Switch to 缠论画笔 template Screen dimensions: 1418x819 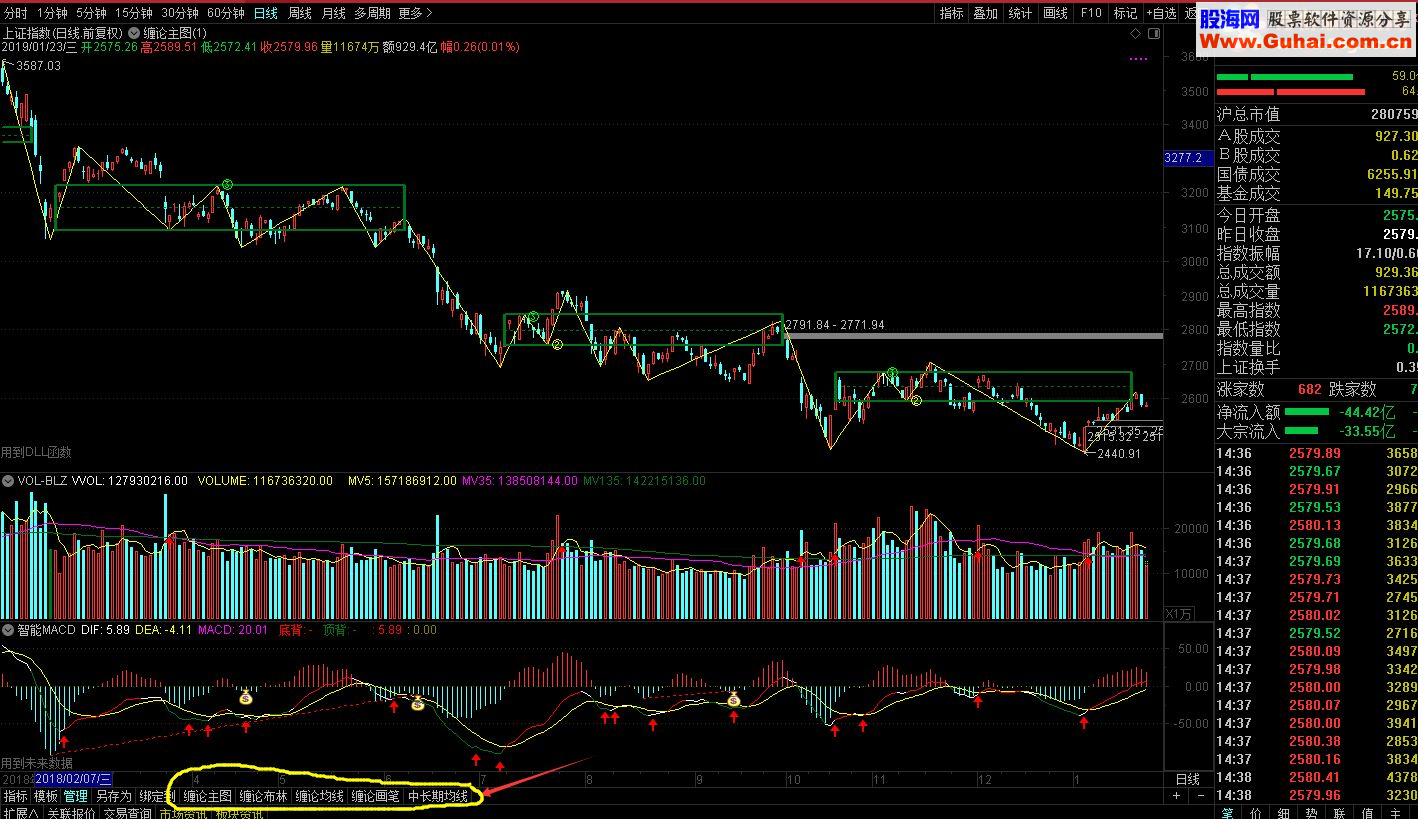coord(375,797)
